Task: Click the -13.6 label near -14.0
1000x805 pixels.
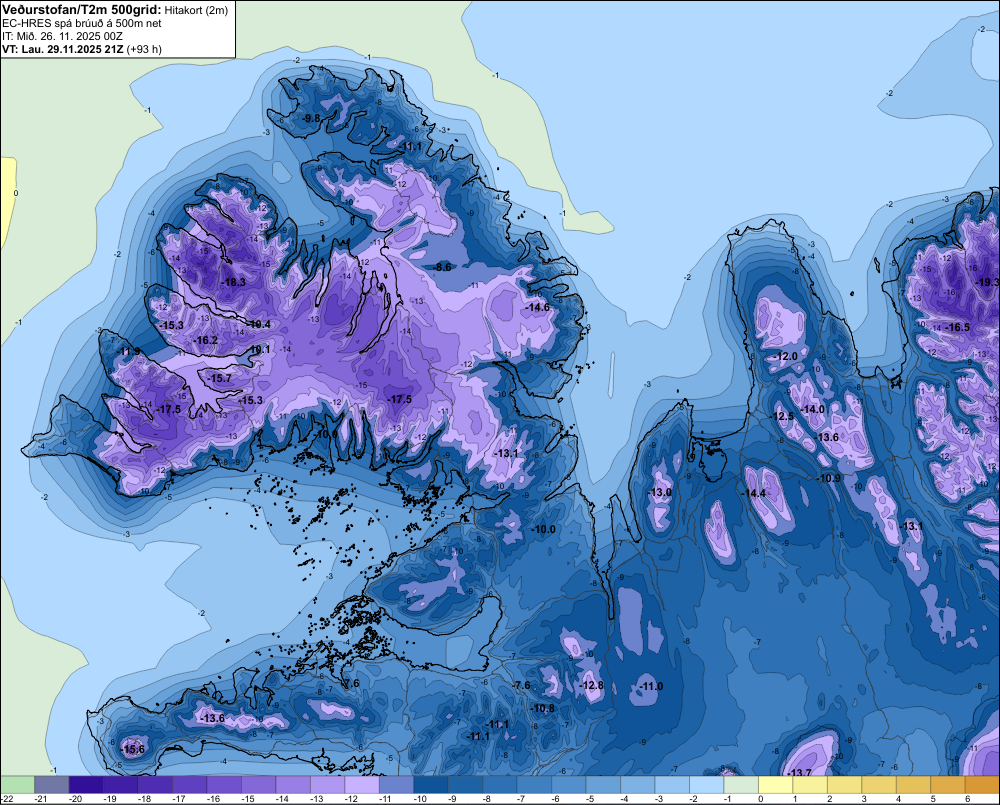Action: [827, 437]
